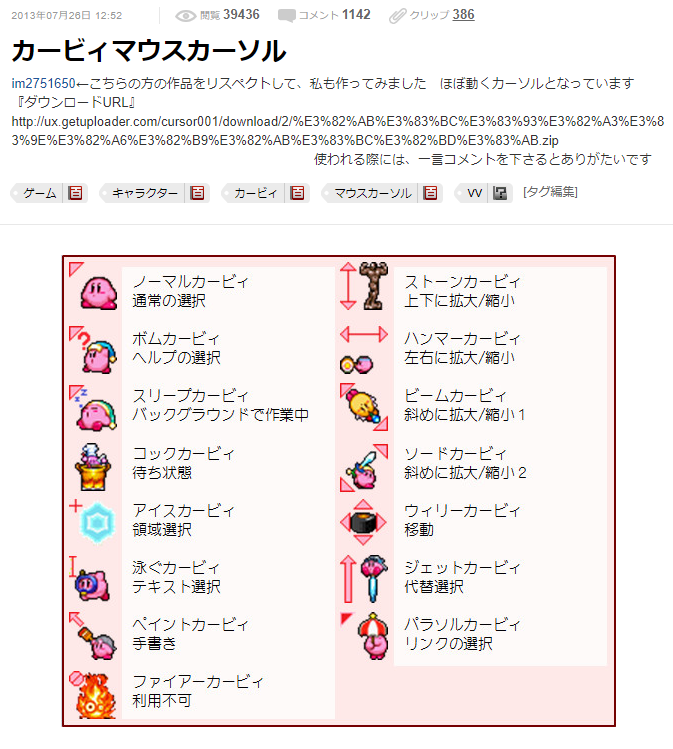Image resolution: width=673 pixels, height=749 pixels.
Task: Click the eye icon next to view count
Action: coord(185,16)
